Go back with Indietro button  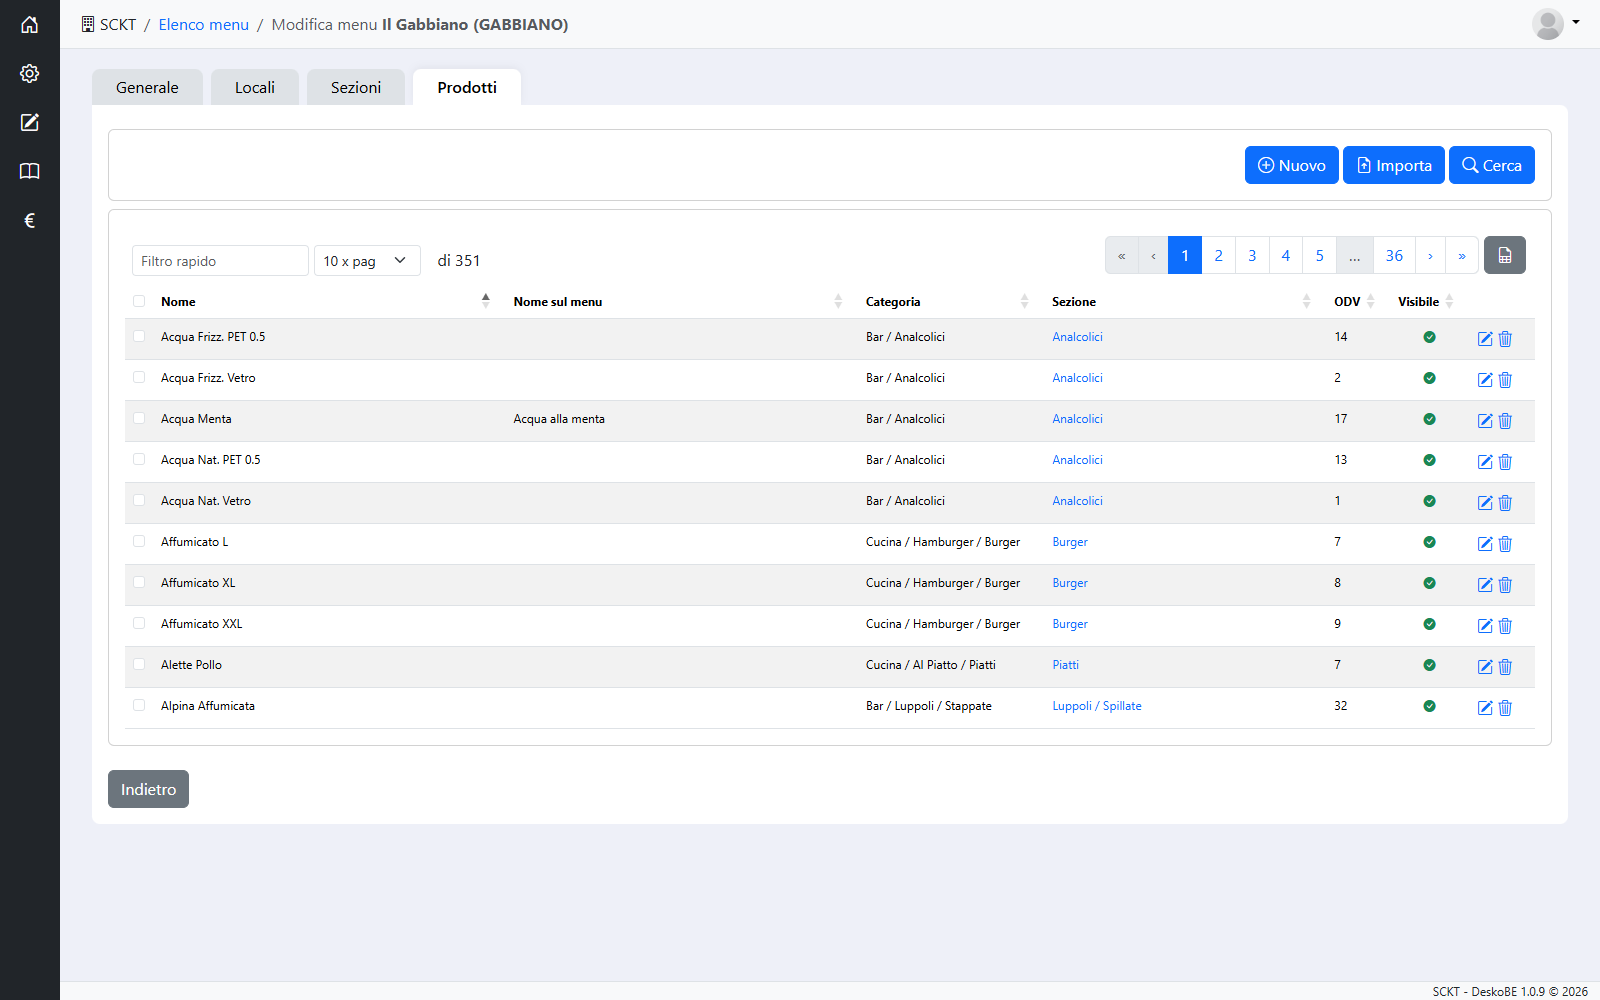[x=148, y=789]
